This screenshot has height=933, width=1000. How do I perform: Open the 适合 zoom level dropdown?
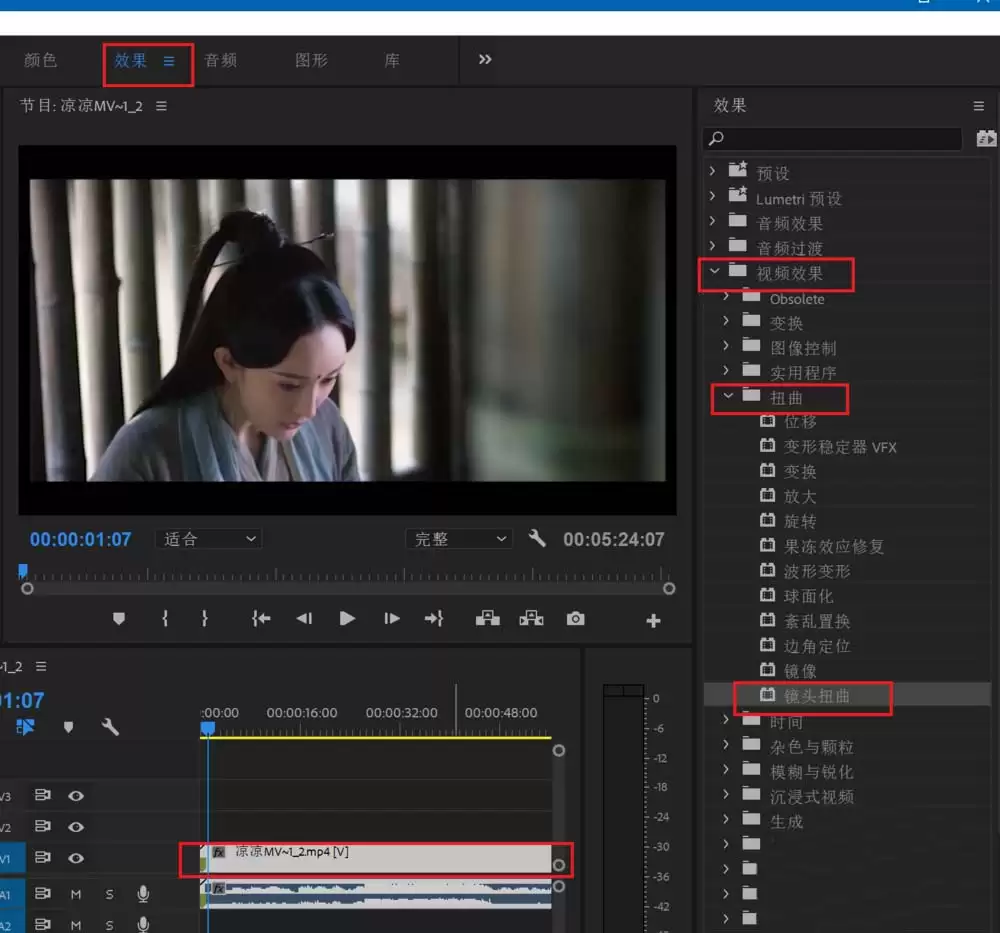coord(209,539)
